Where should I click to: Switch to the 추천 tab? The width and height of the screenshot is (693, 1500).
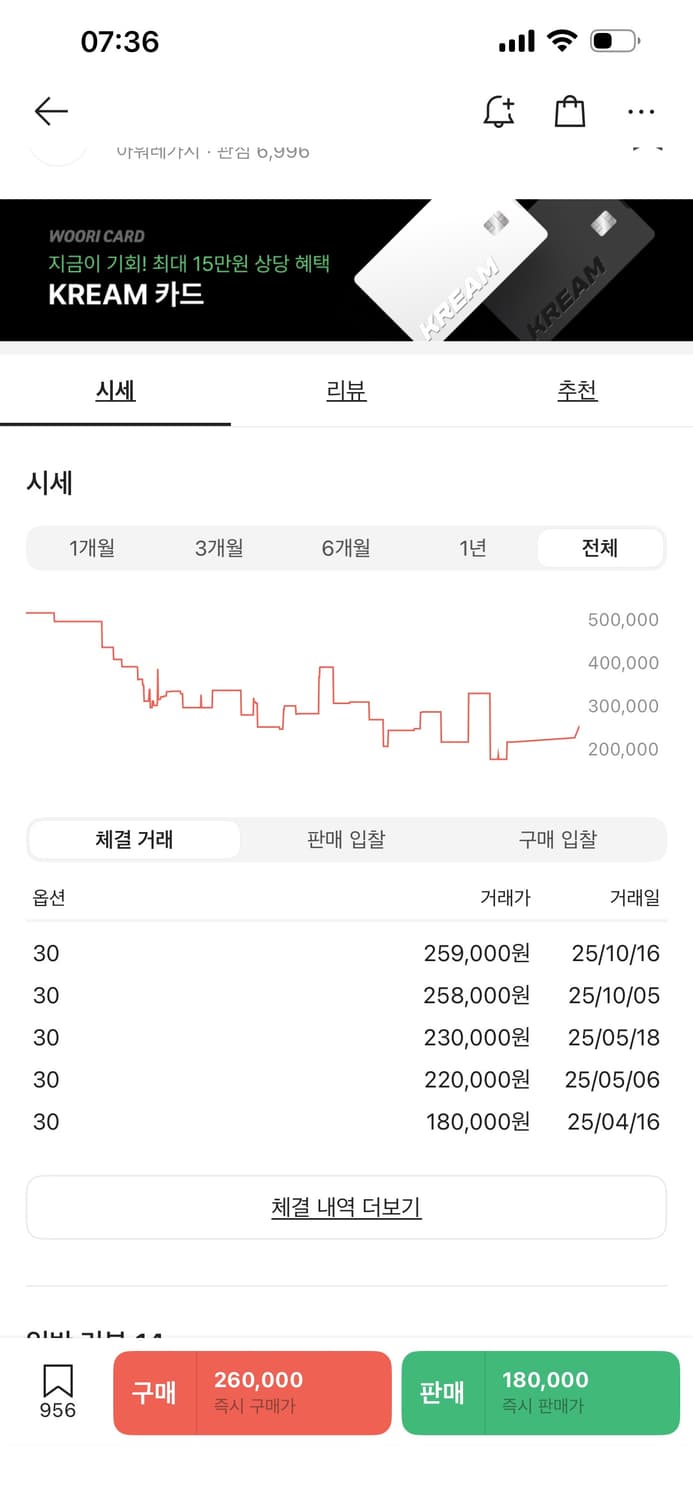[577, 391]
